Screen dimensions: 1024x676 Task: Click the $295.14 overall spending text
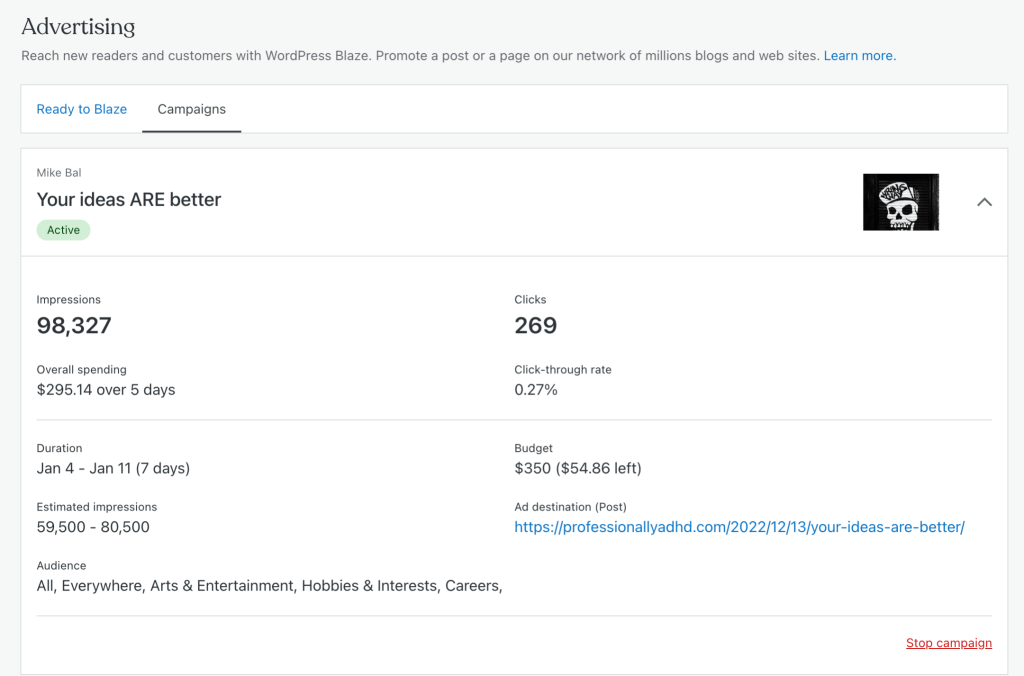coord(106,389)
